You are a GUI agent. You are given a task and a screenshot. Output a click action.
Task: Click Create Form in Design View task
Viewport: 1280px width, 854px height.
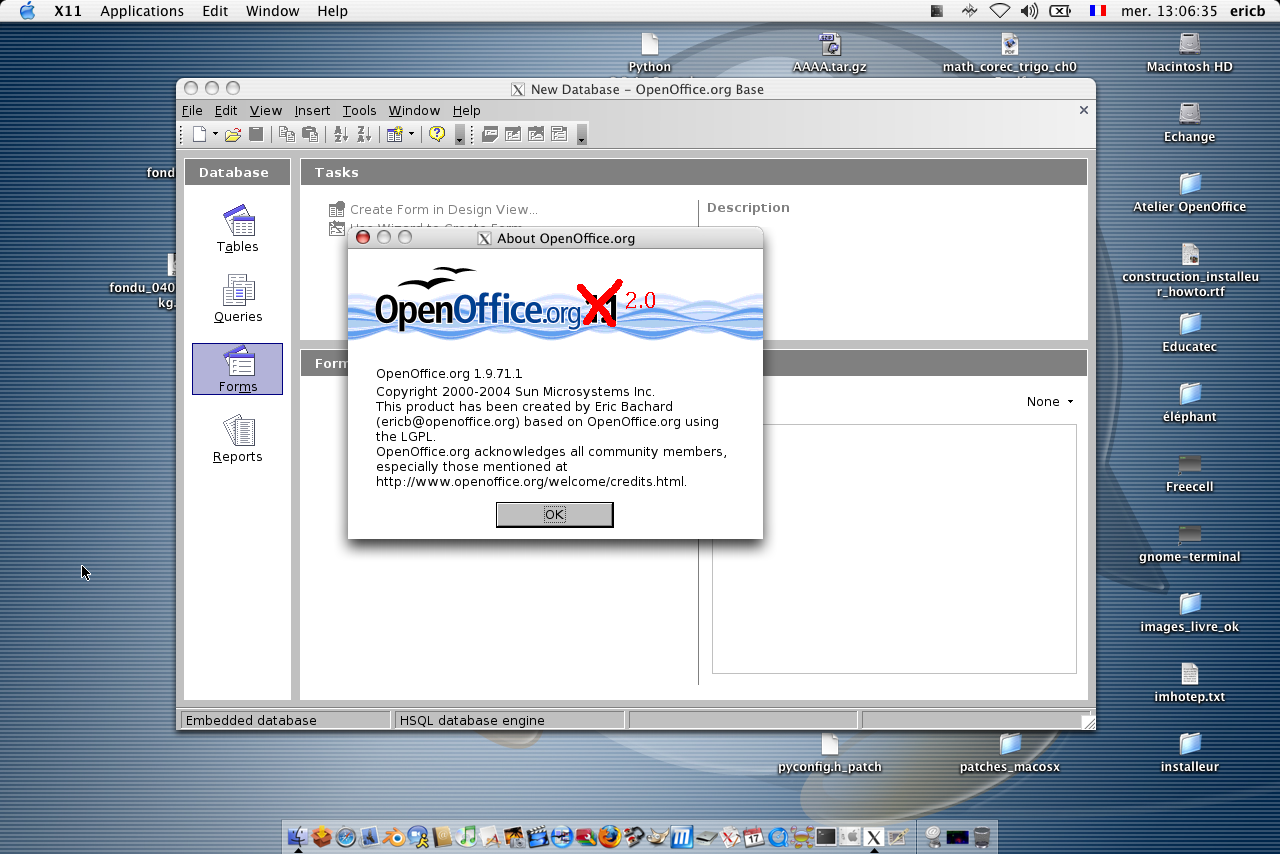443,210
